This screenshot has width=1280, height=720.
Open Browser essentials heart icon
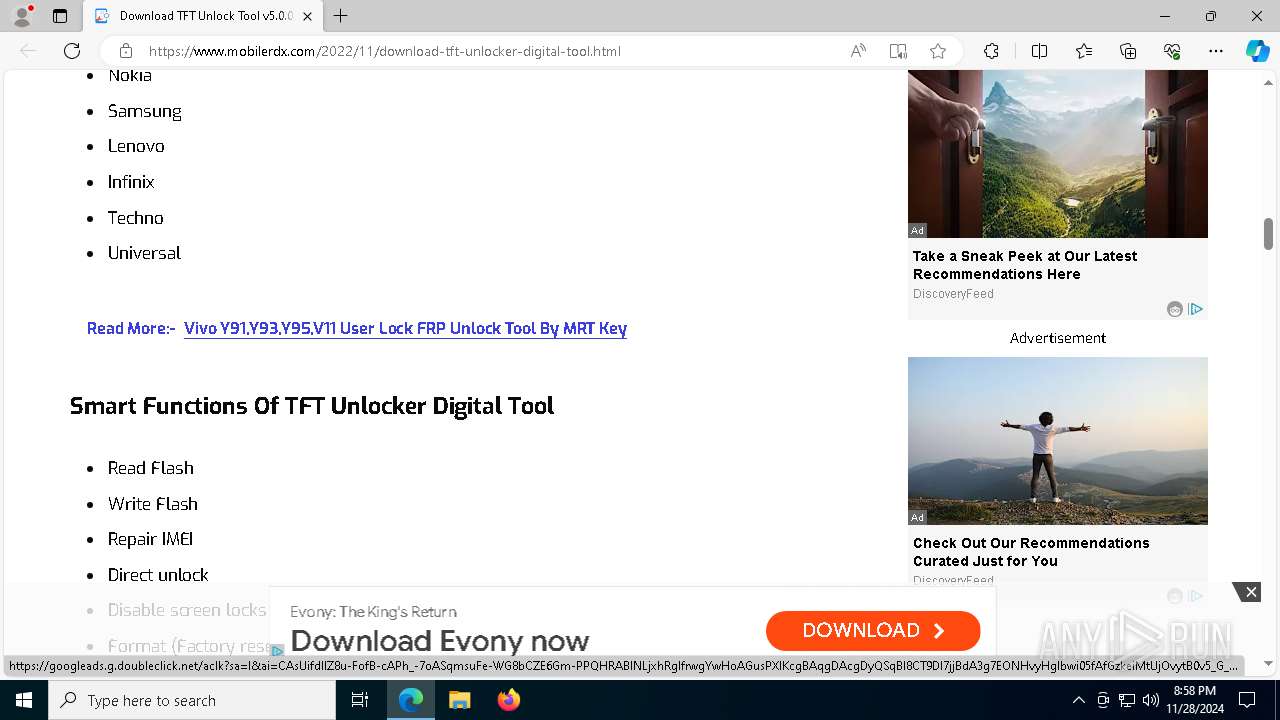pyautogui.click(x=1172, y=51)
